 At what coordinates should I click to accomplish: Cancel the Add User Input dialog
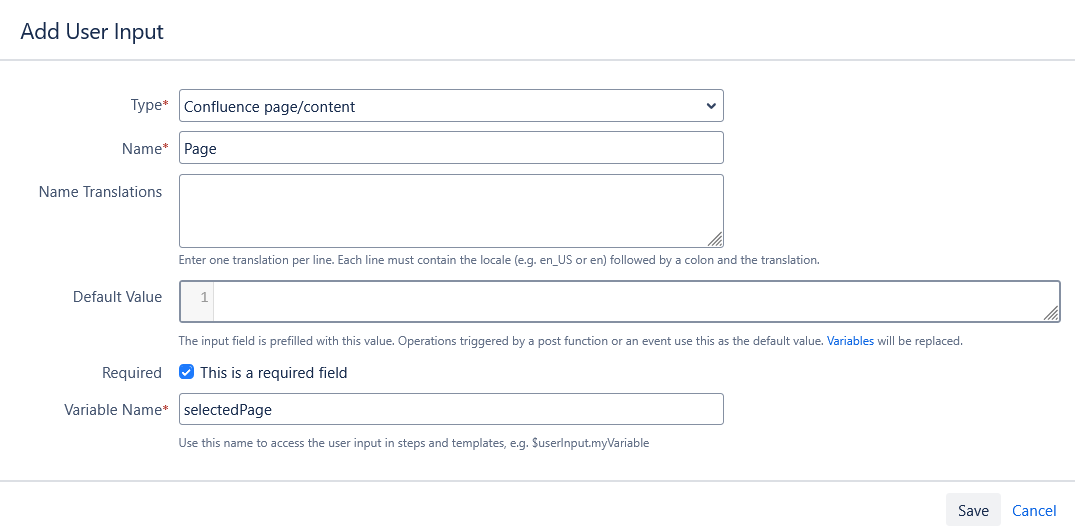tap(1034, 510)
